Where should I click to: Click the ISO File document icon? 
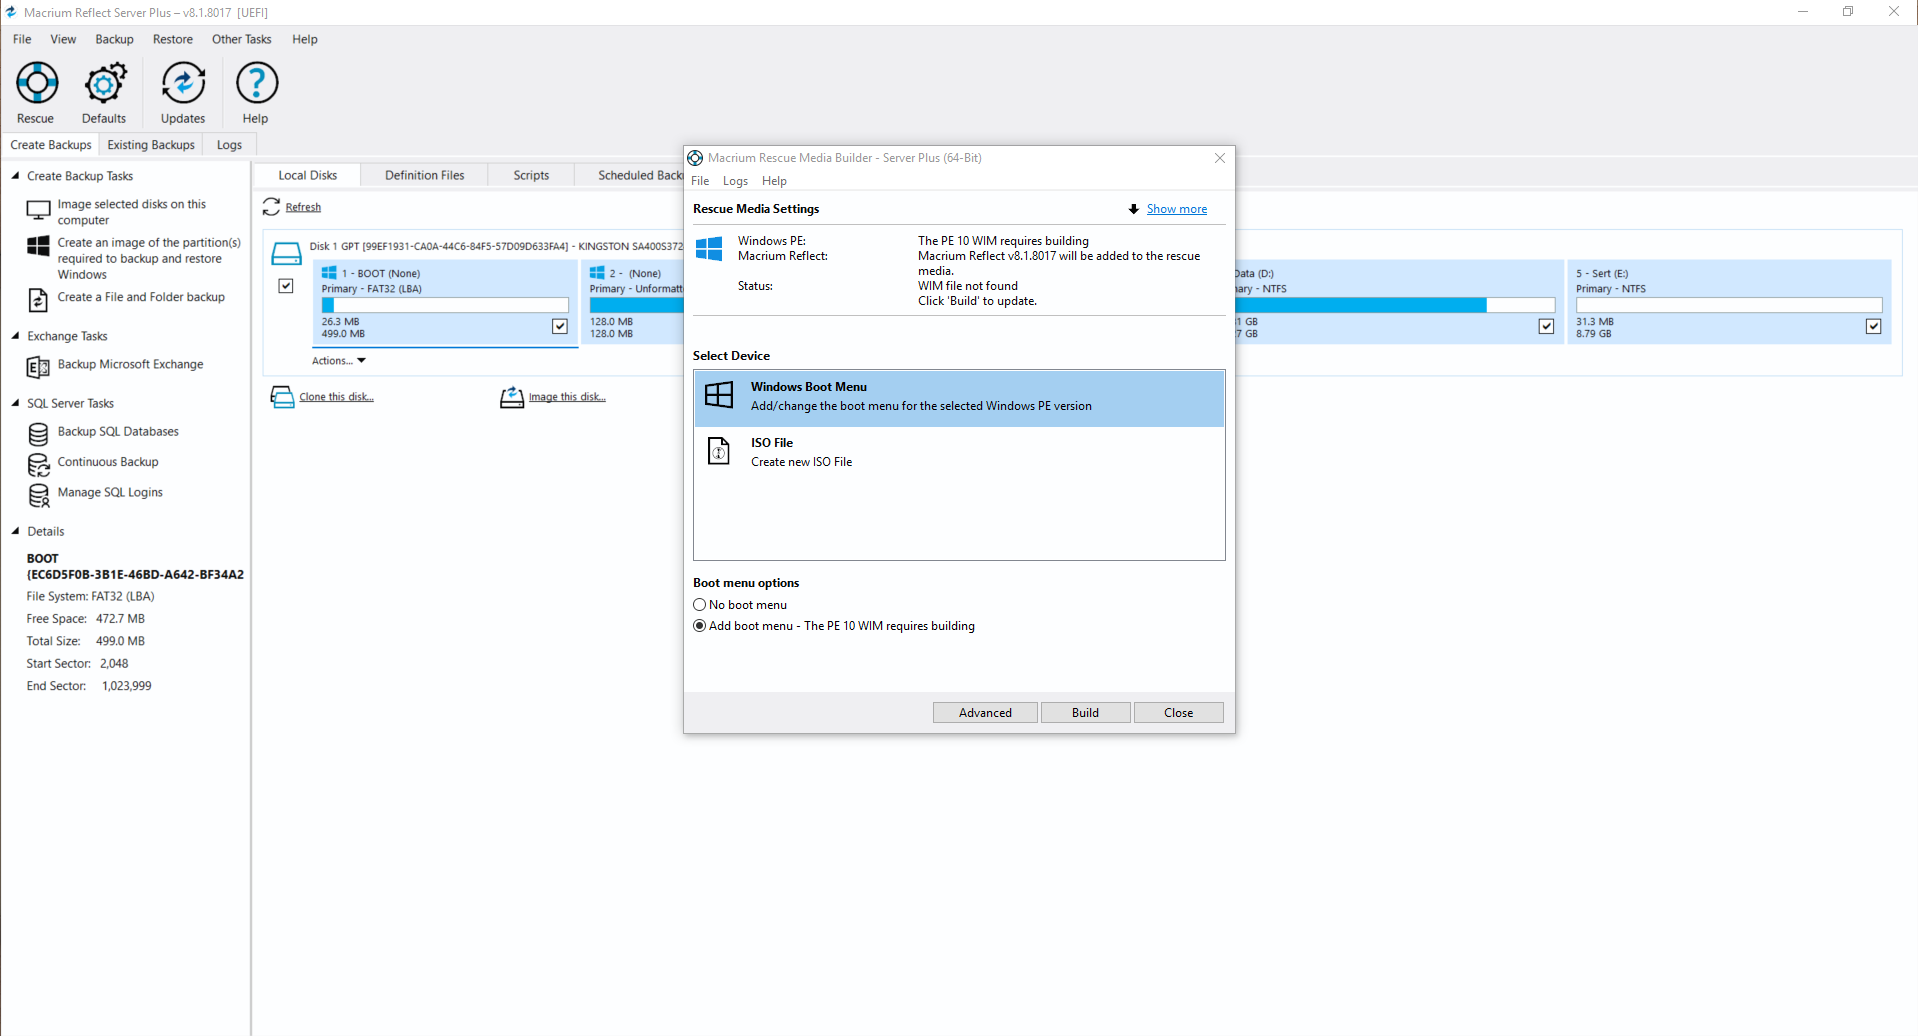pyautogui.click(x=719, y=451)
